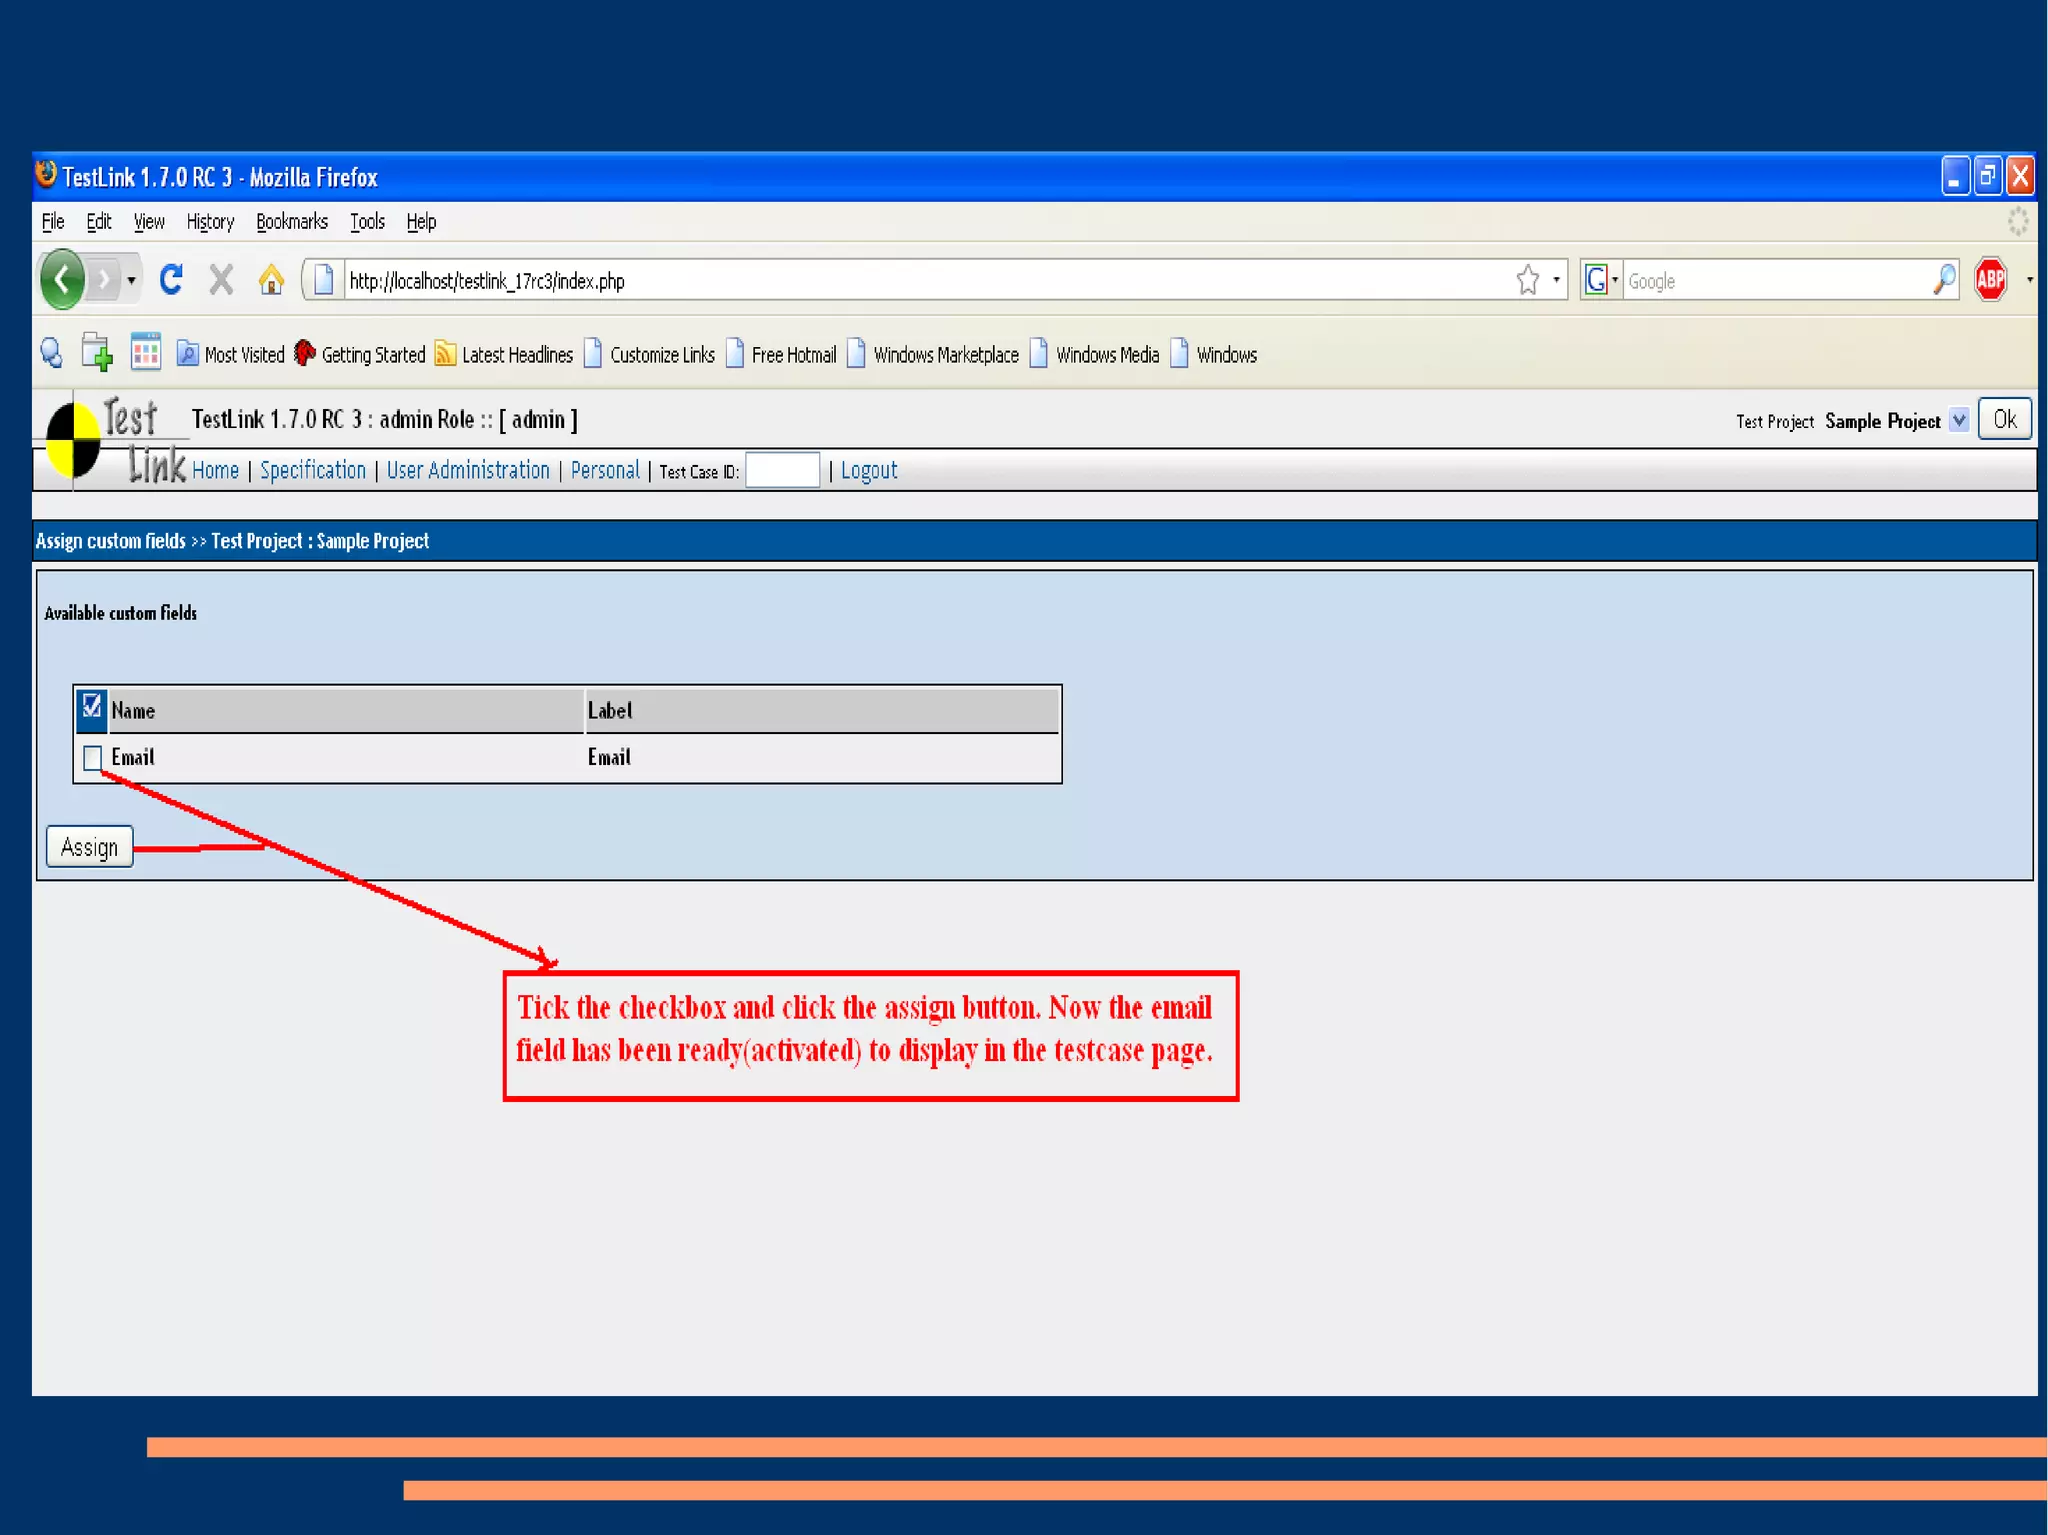Open the Latest Headlines feed bookmark

coord(504,354)
